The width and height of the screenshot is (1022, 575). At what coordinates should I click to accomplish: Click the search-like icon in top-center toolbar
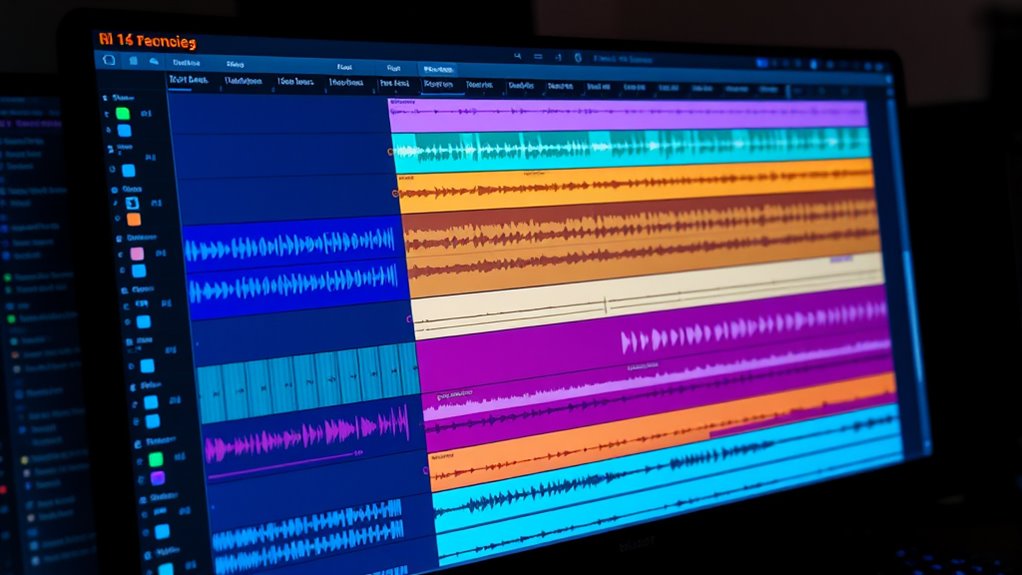click(x=518, y=57)
